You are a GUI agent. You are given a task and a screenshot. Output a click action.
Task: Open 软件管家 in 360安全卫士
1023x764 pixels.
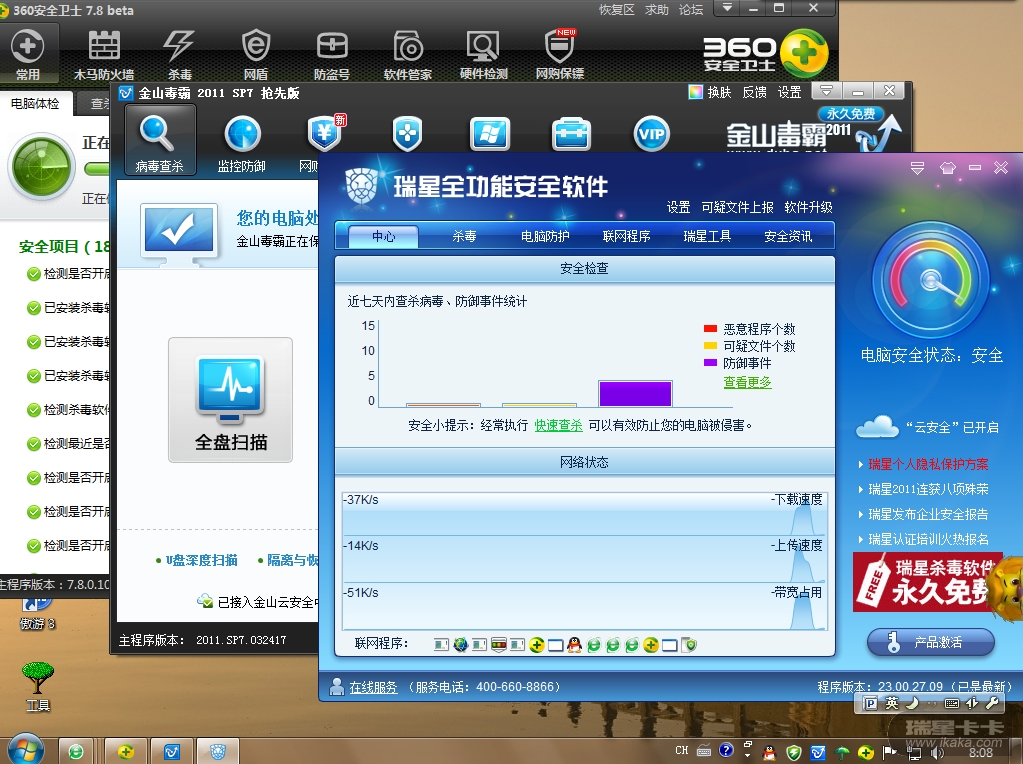point(408,54)
